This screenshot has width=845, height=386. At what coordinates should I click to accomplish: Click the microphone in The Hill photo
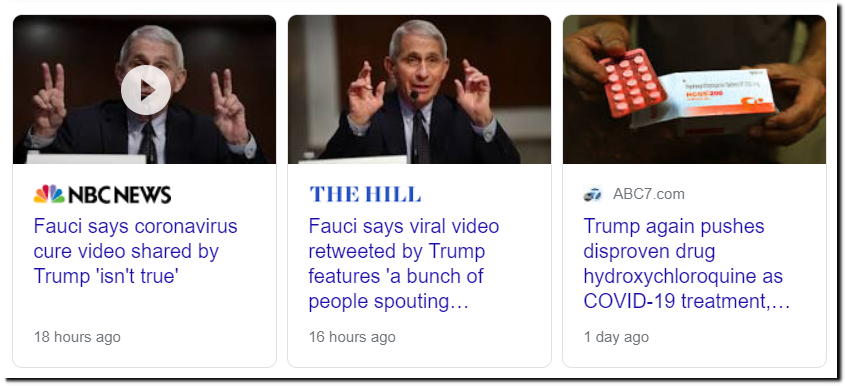414,98
